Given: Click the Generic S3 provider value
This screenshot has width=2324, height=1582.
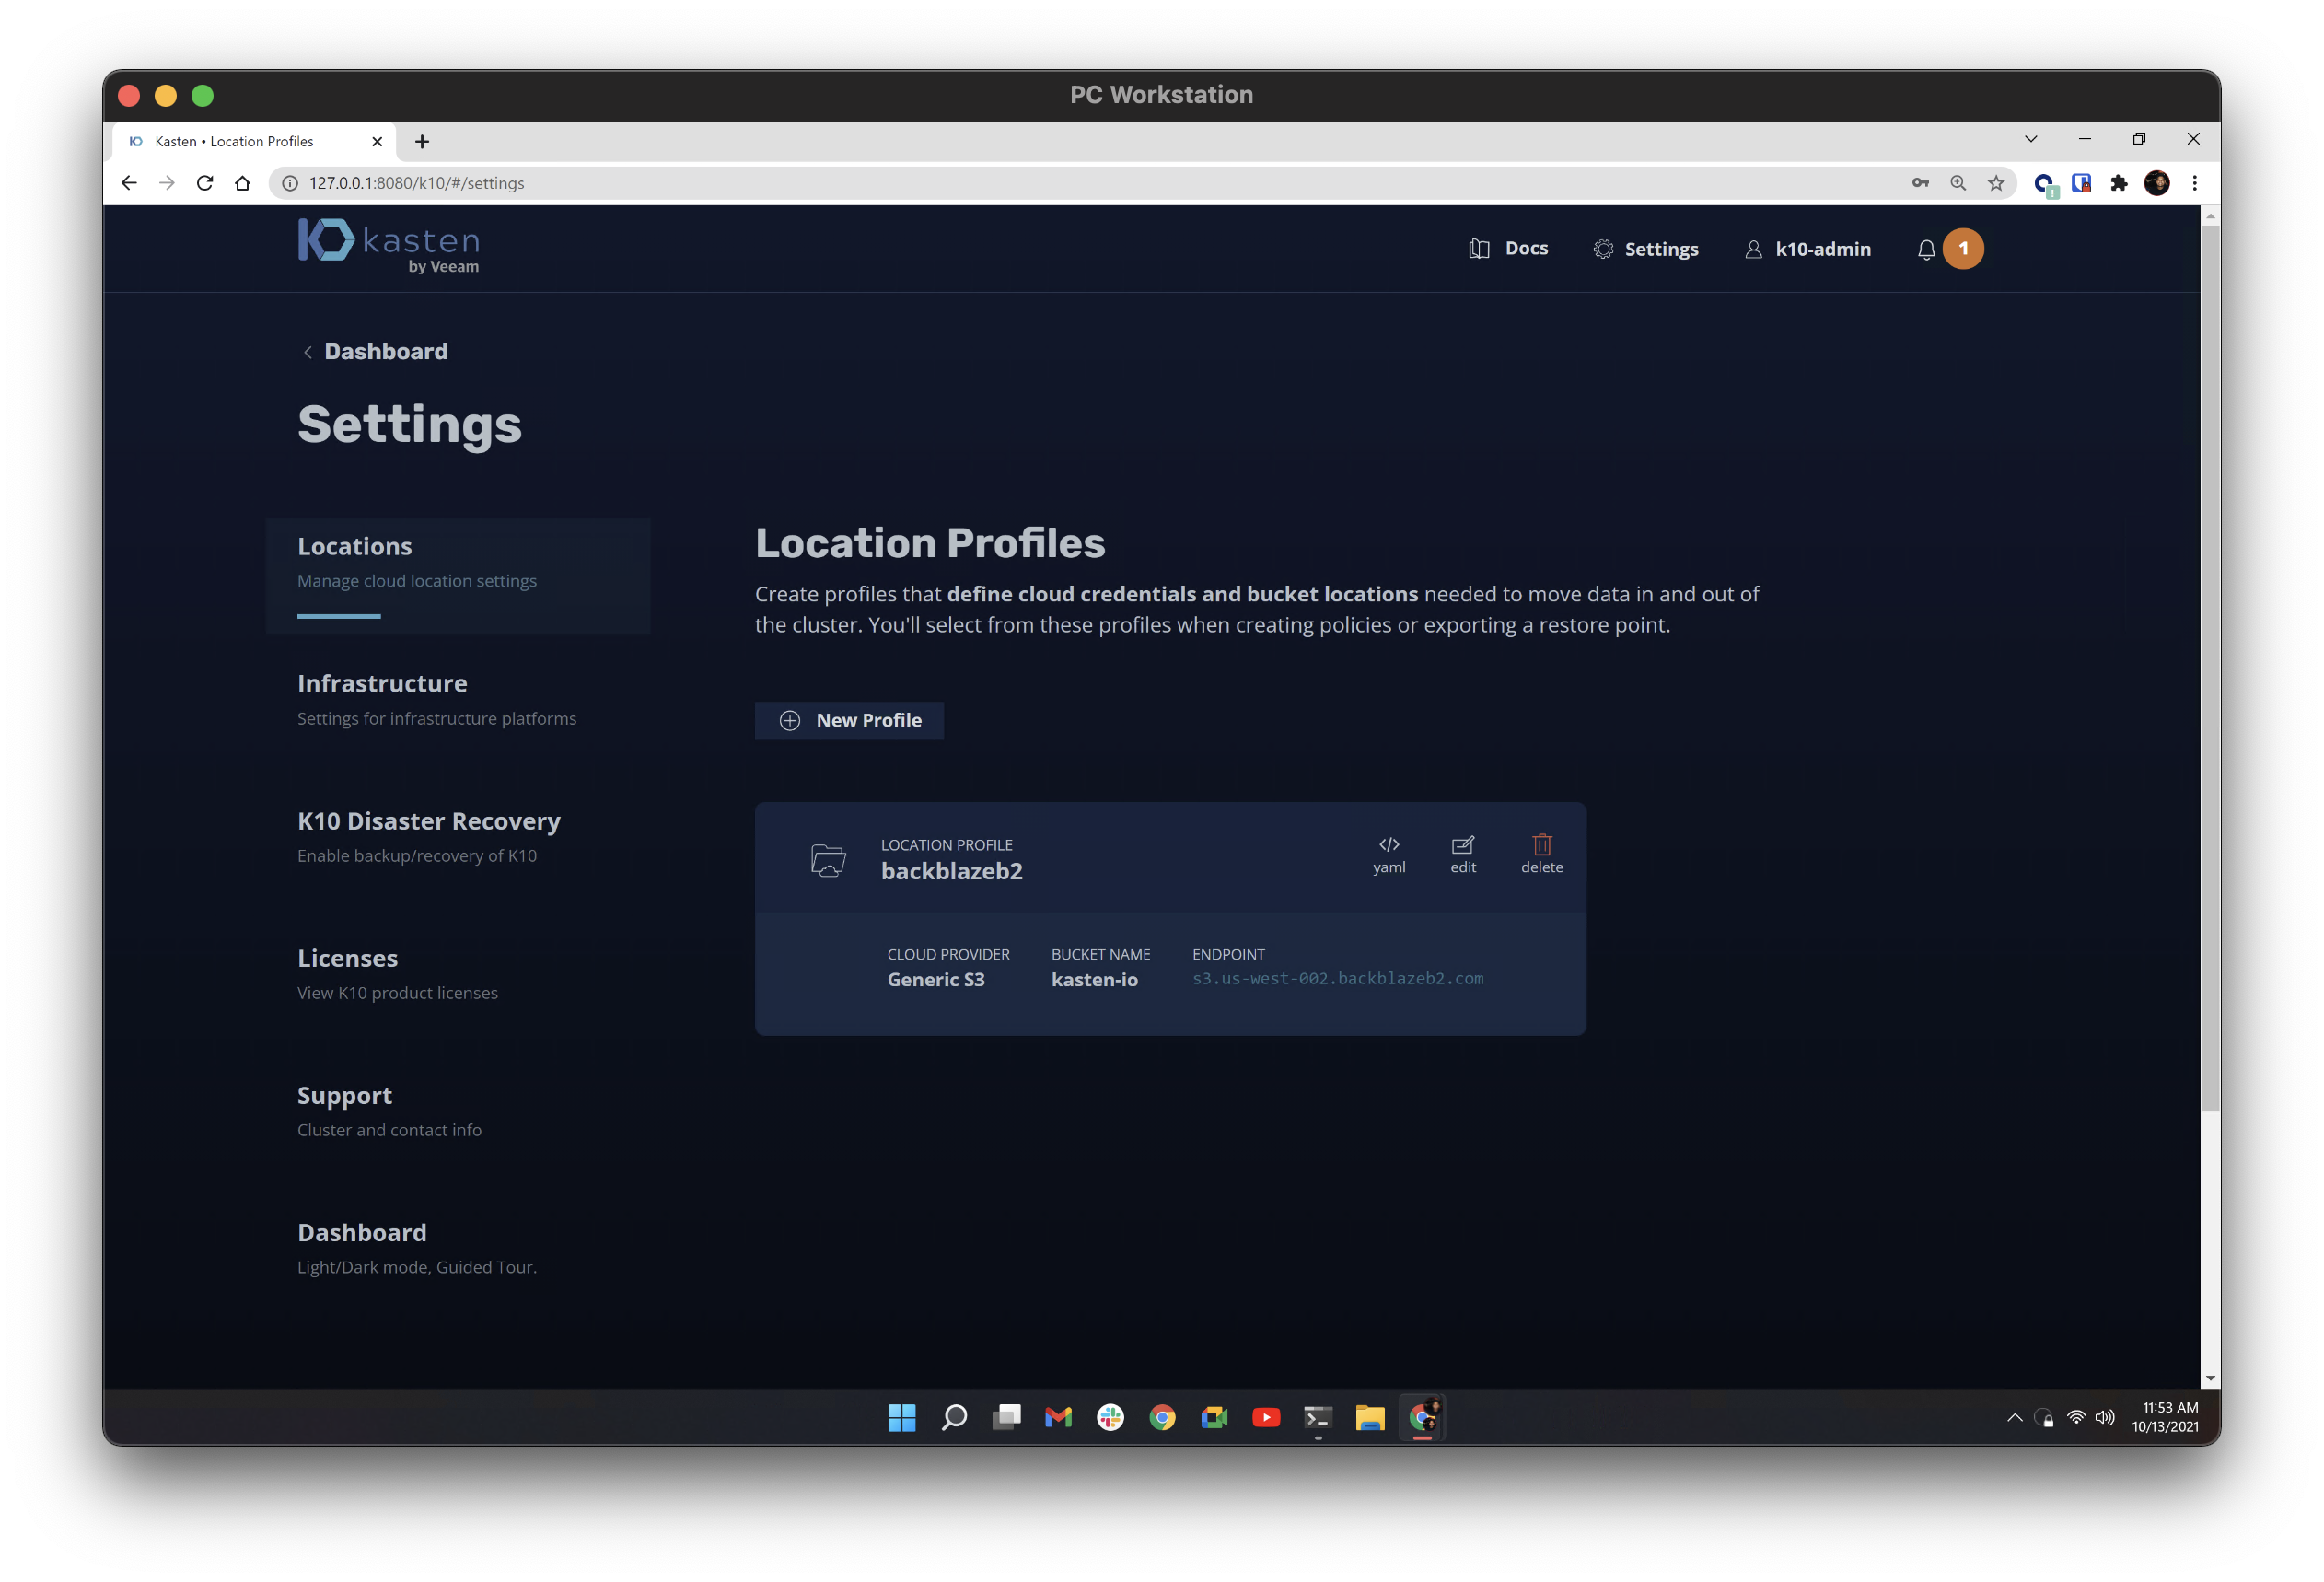Looking at the screenshot, I should point(935,979).
